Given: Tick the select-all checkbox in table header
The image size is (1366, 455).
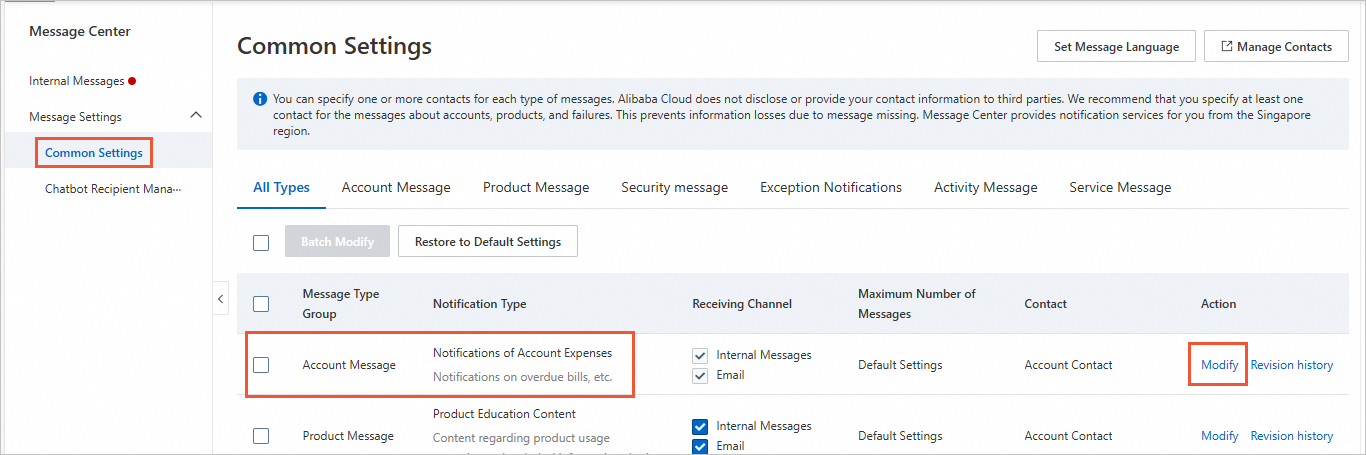Looking at the screenshot, I should (x=261, y=303).
